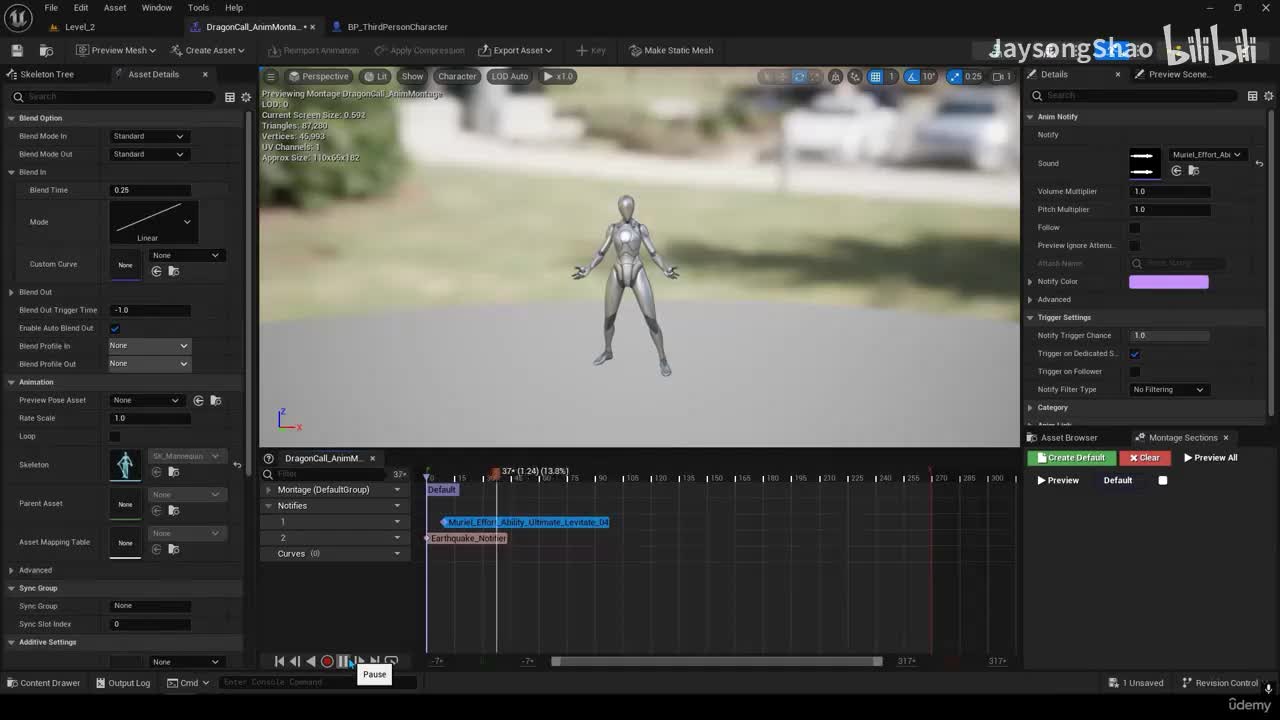Open the Blend Mode Out dropdown
This screenshot has height=720, width=1280.
pyautogui.click(x=148, y=154)
